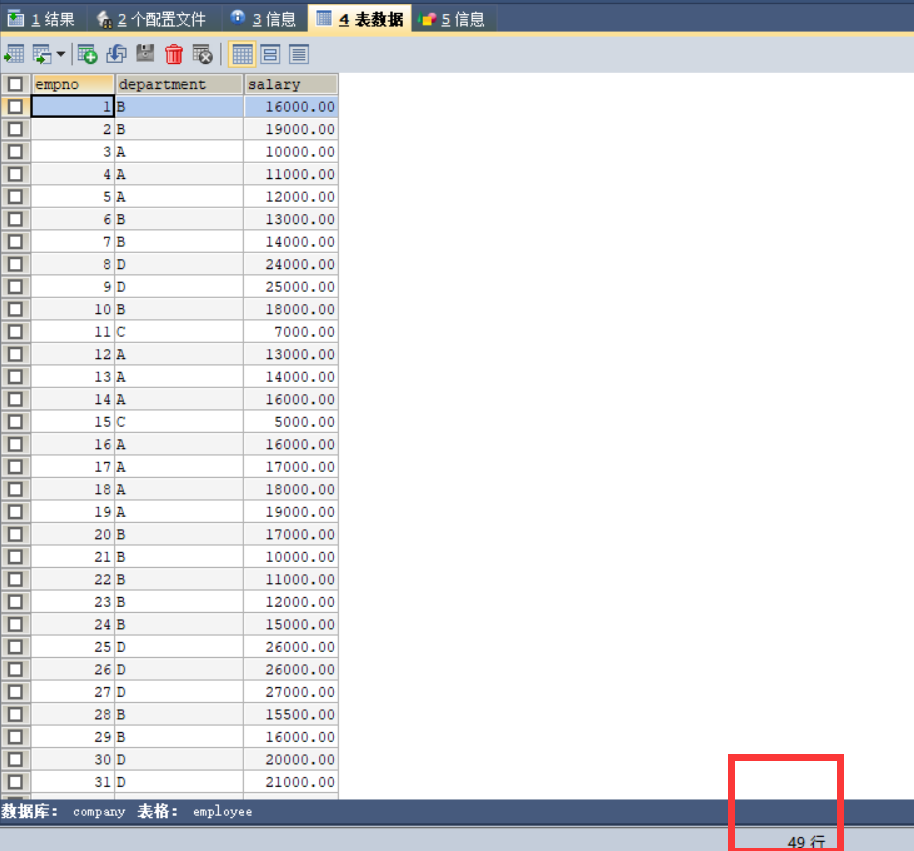Check the row checkbox for empno 28

point(15,715)
